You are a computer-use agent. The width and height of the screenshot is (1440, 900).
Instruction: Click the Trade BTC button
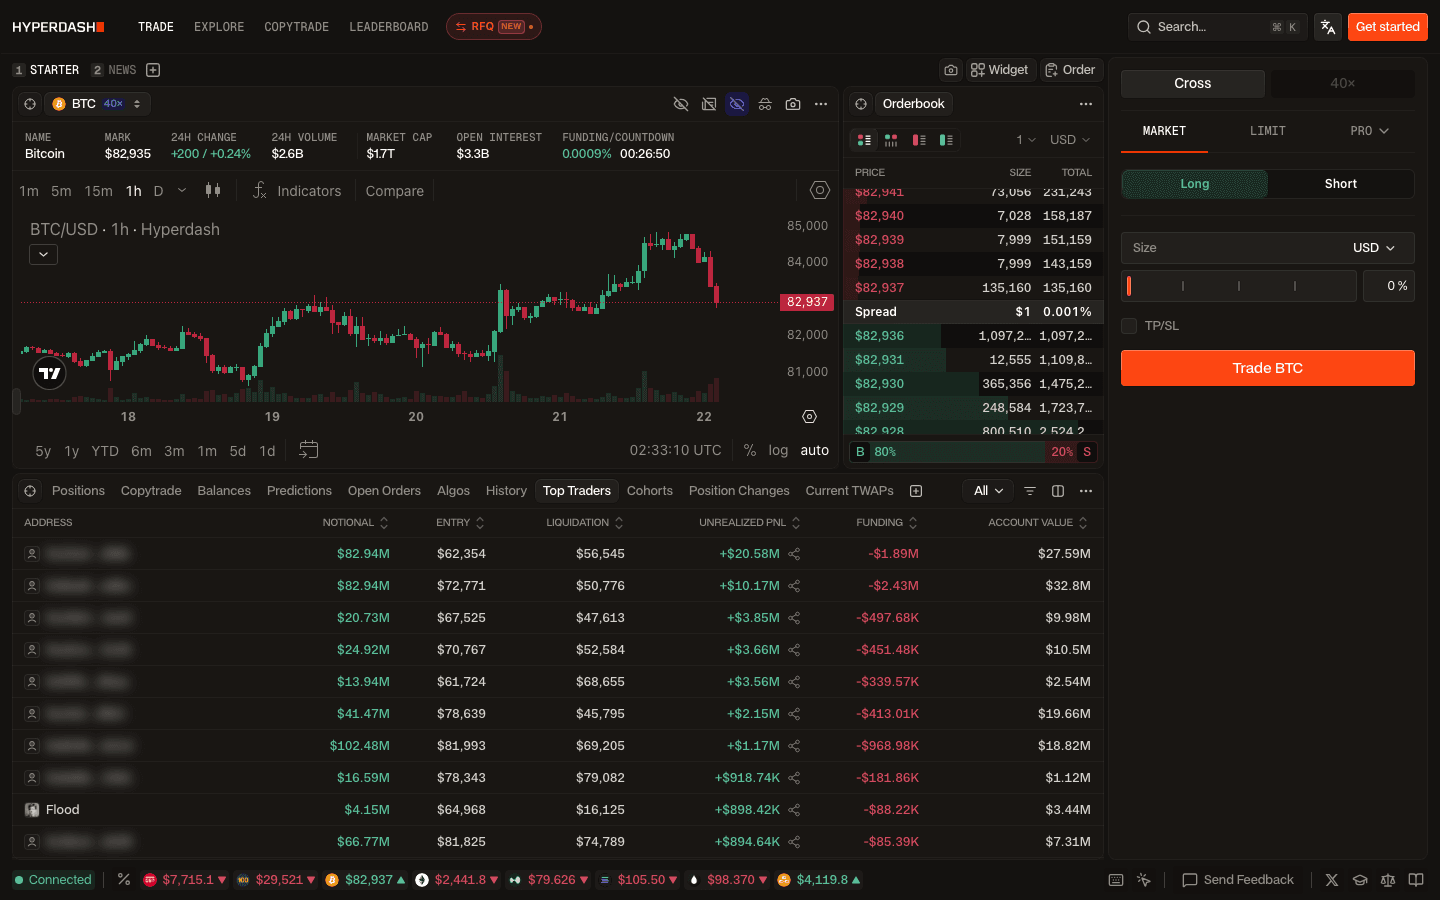click(x=1268, y=368)
